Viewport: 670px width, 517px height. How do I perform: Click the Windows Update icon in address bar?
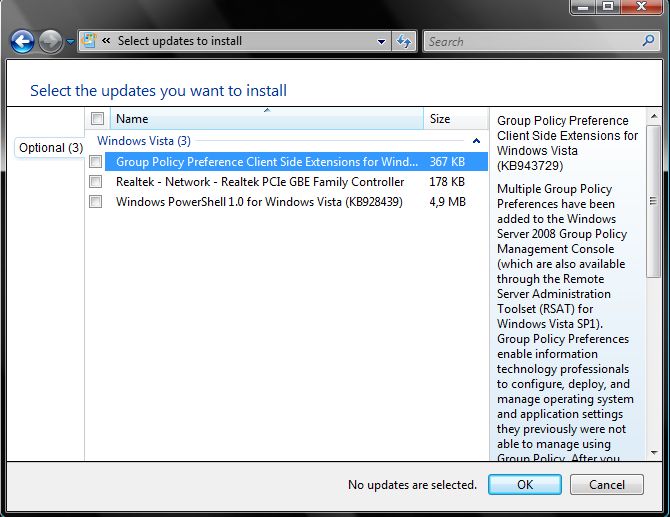click(88, 41)
